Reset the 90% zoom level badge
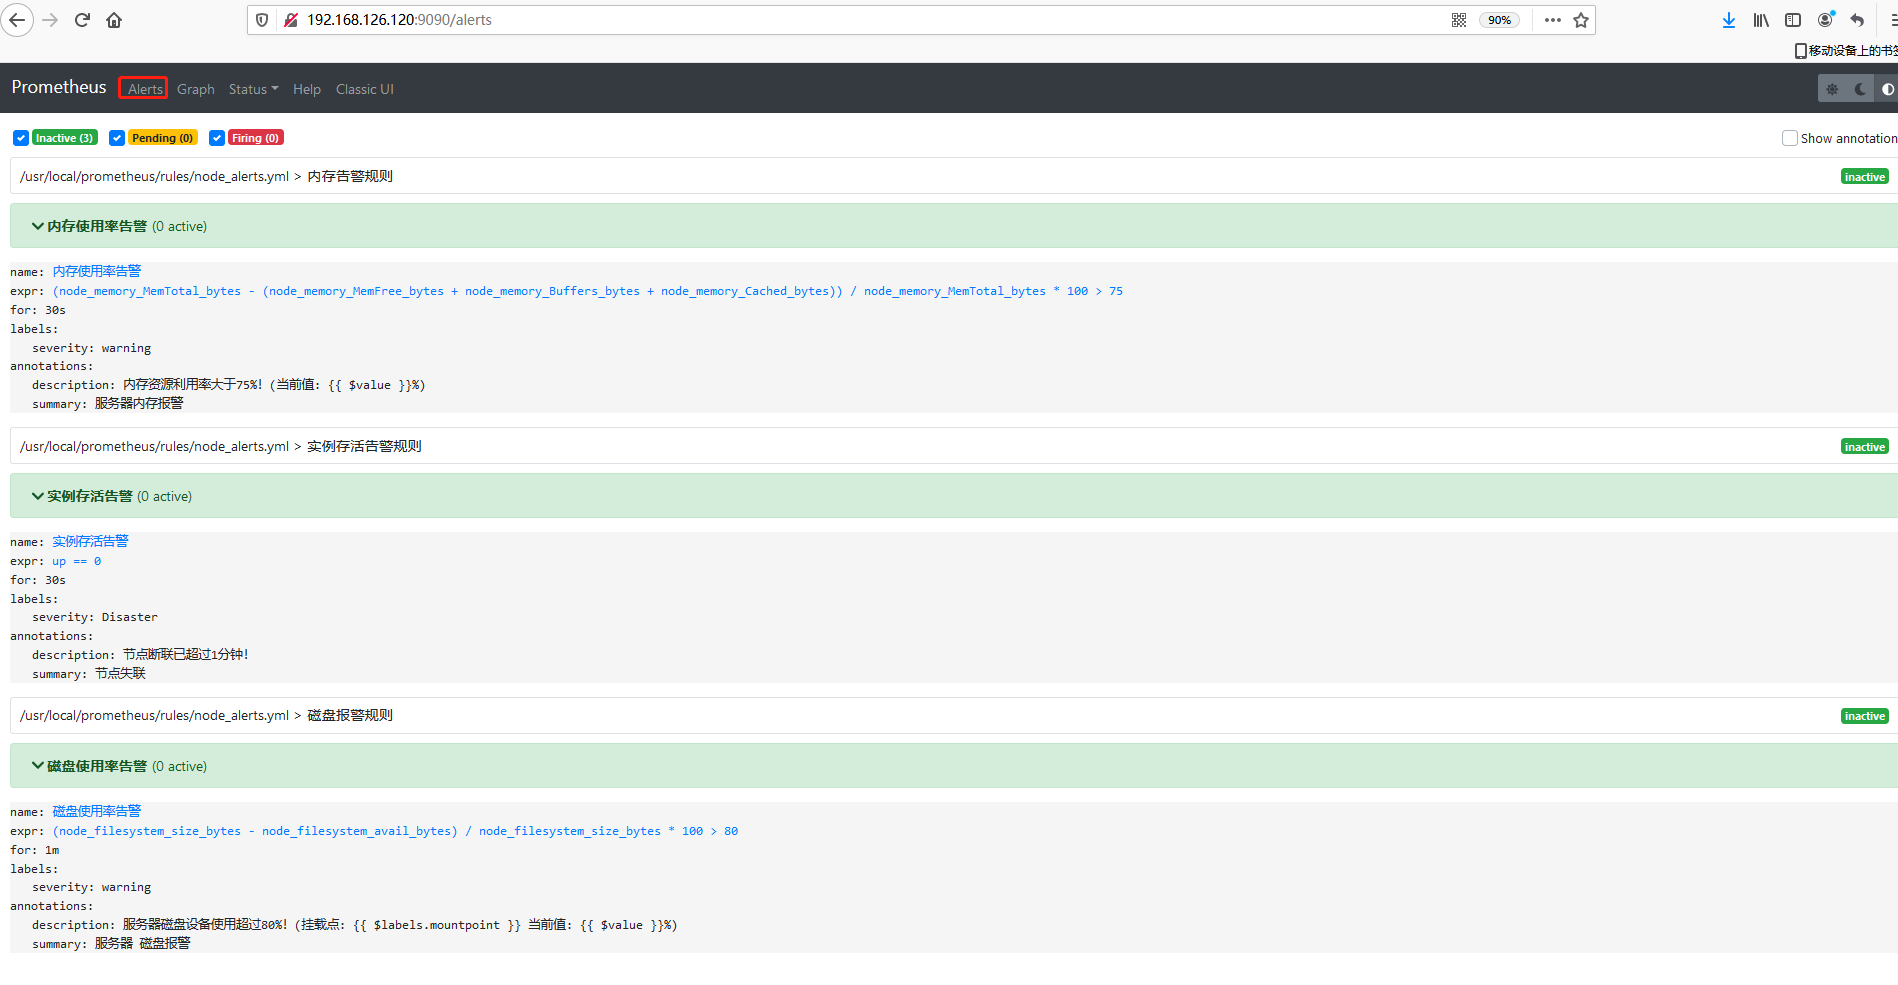 (x=1499, y=20)
